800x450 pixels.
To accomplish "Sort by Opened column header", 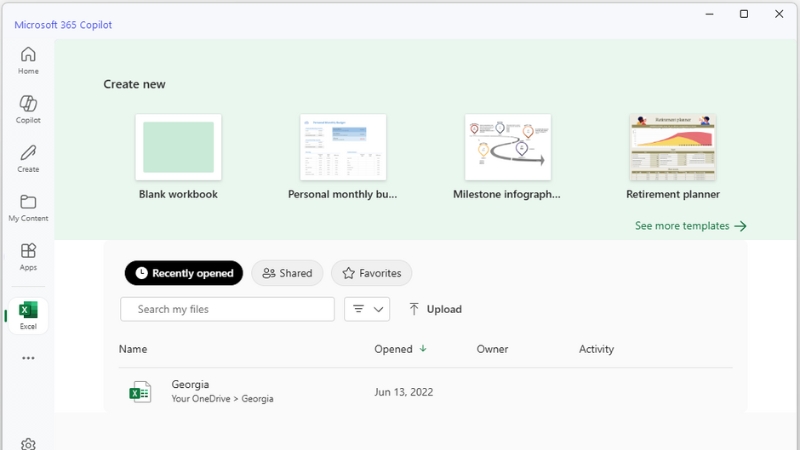I will [x=400, y=349].
